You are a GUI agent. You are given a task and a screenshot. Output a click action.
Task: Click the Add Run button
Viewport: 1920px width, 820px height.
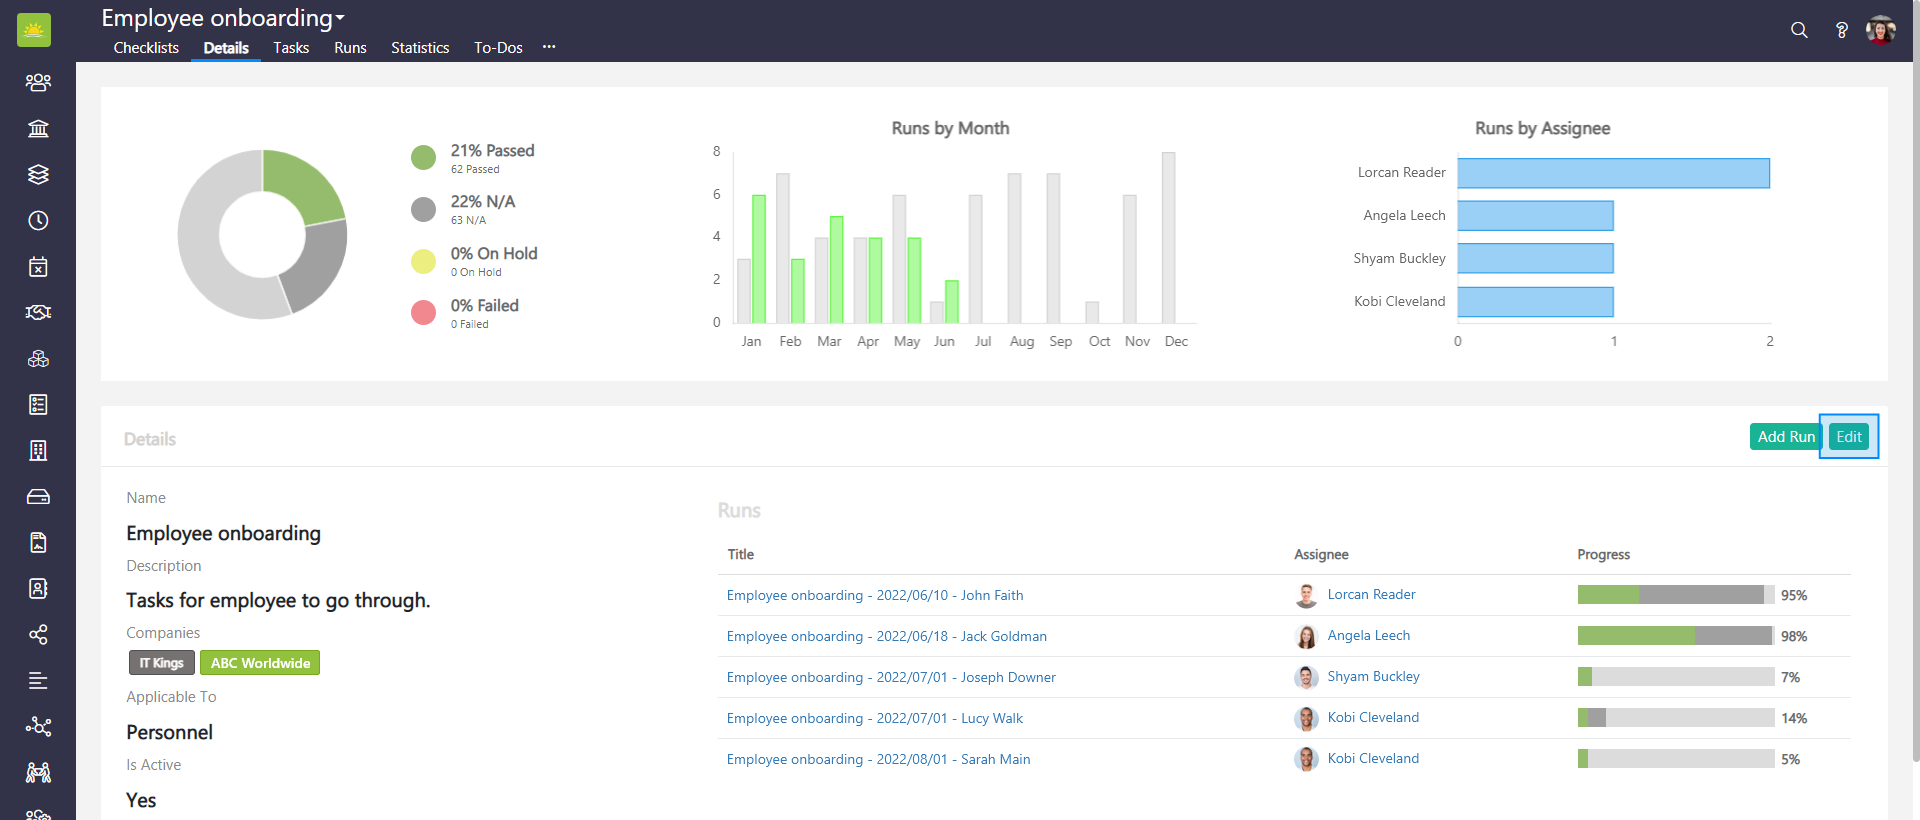pos(1785,437)
